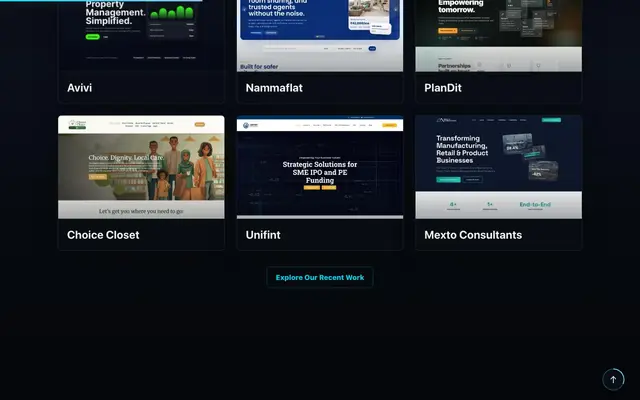The image size is (640, 400).
Task: Open the Mexto Consultants project thumbnail
Action: click(x=499, y=167)
